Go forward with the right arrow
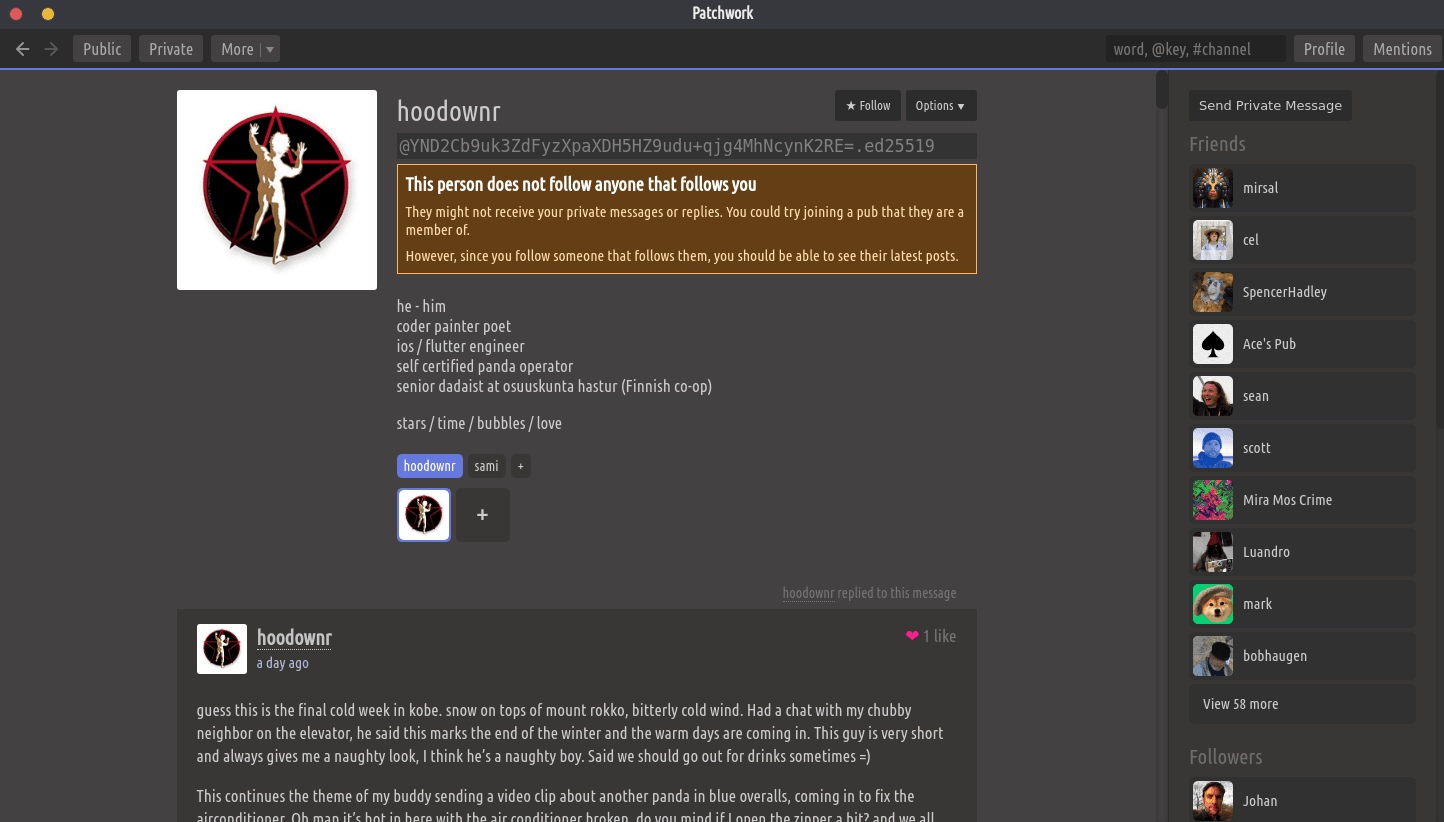Viewport: 1444px width, 822px height. point(51,49)
